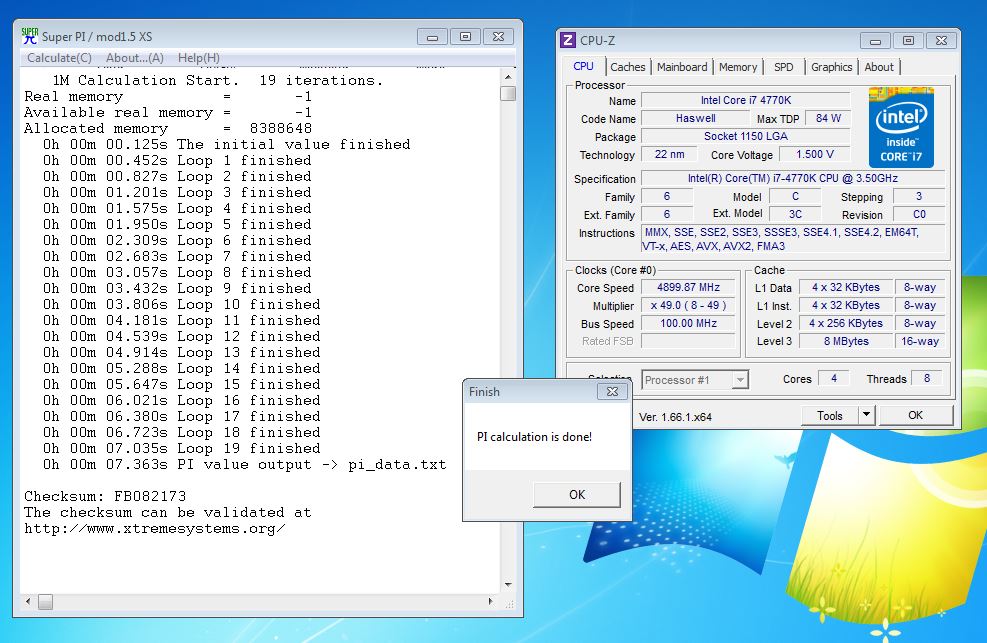
Task: Switch to the Caches tab
Action: point(628,67)
